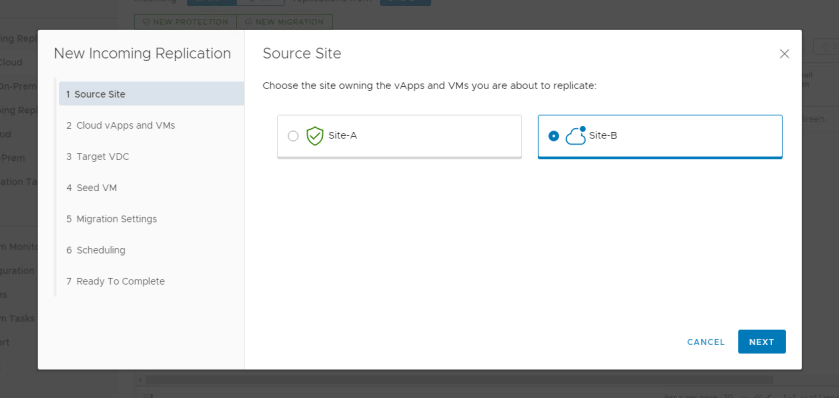Click the horizontal scrollbar behind the dialog
Screen dimensions: 839x398
(x=459, y=379)
